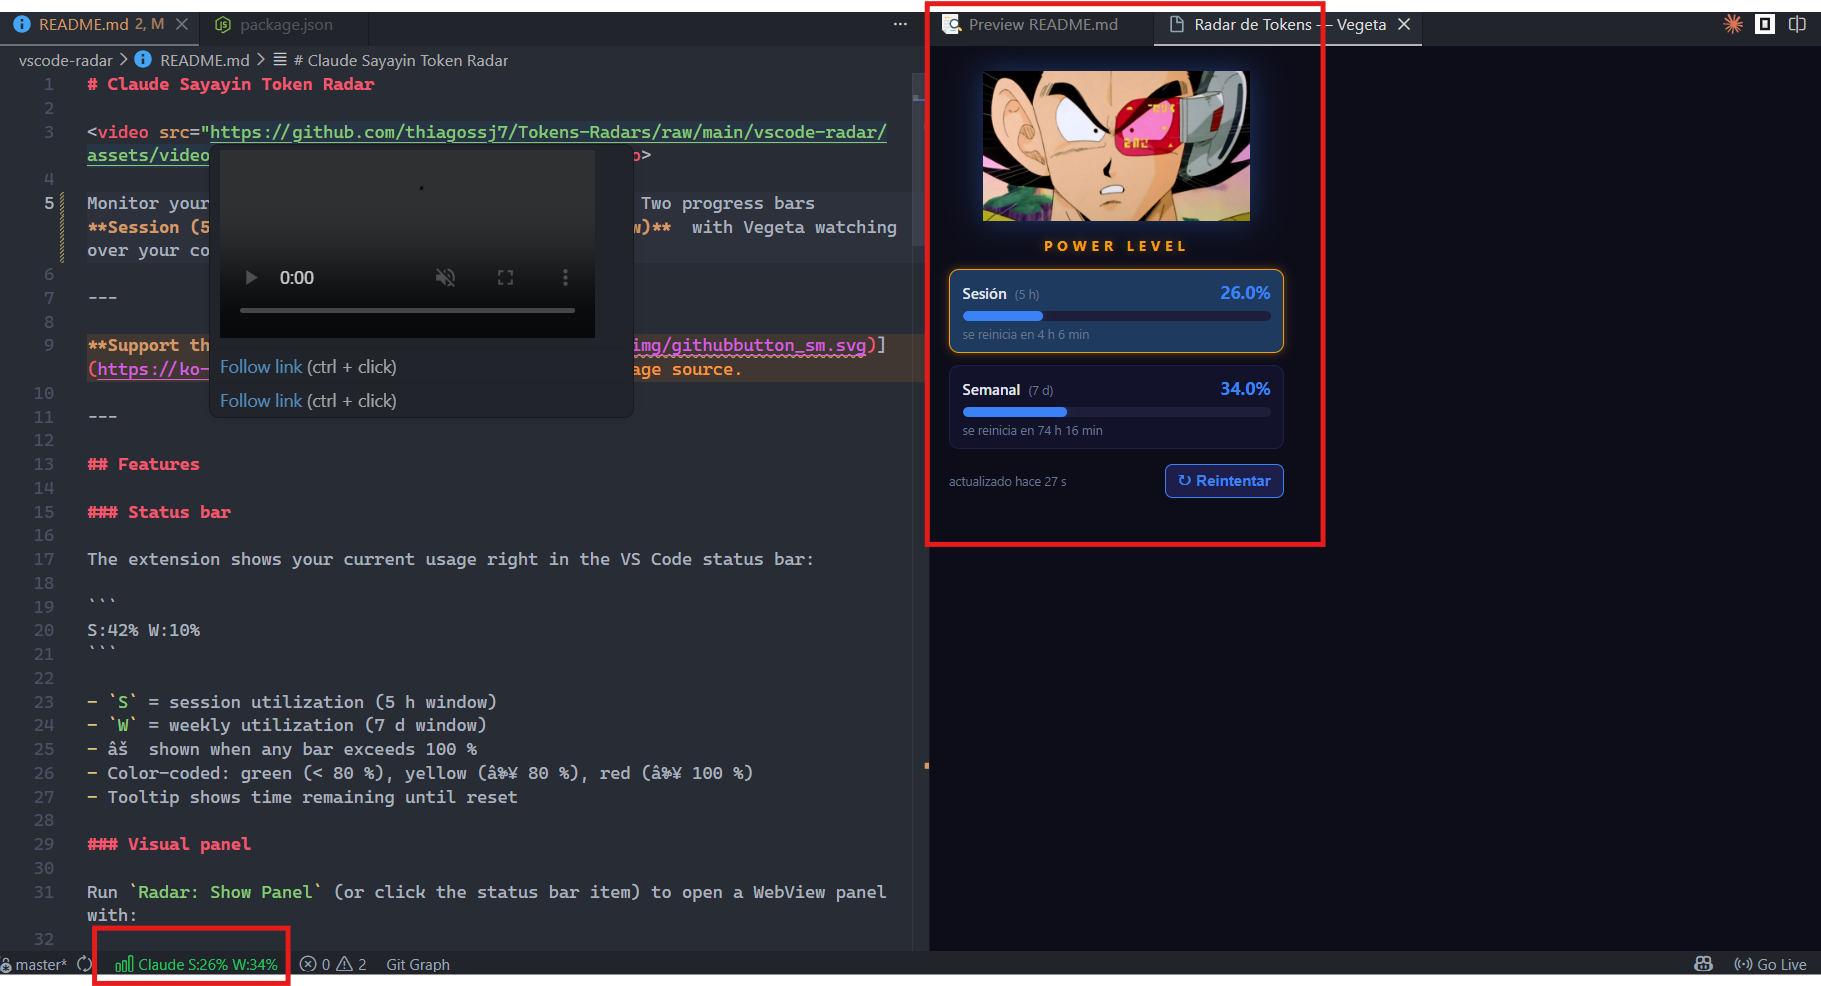Follow the first link in the hover popup
Image resolution: width=1821 pixels, height=986 pixels.
pyautogui.click(x=261, y=367)
